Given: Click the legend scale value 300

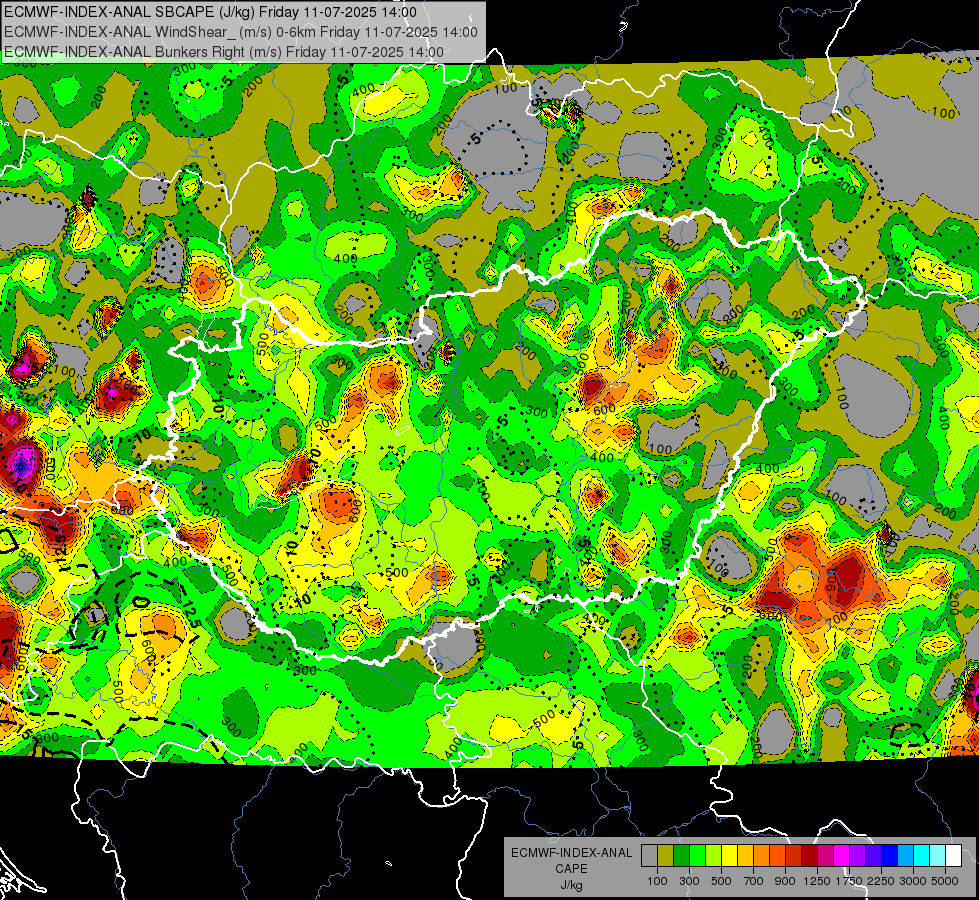Looking at the screenshot, I should pos(689,881).
